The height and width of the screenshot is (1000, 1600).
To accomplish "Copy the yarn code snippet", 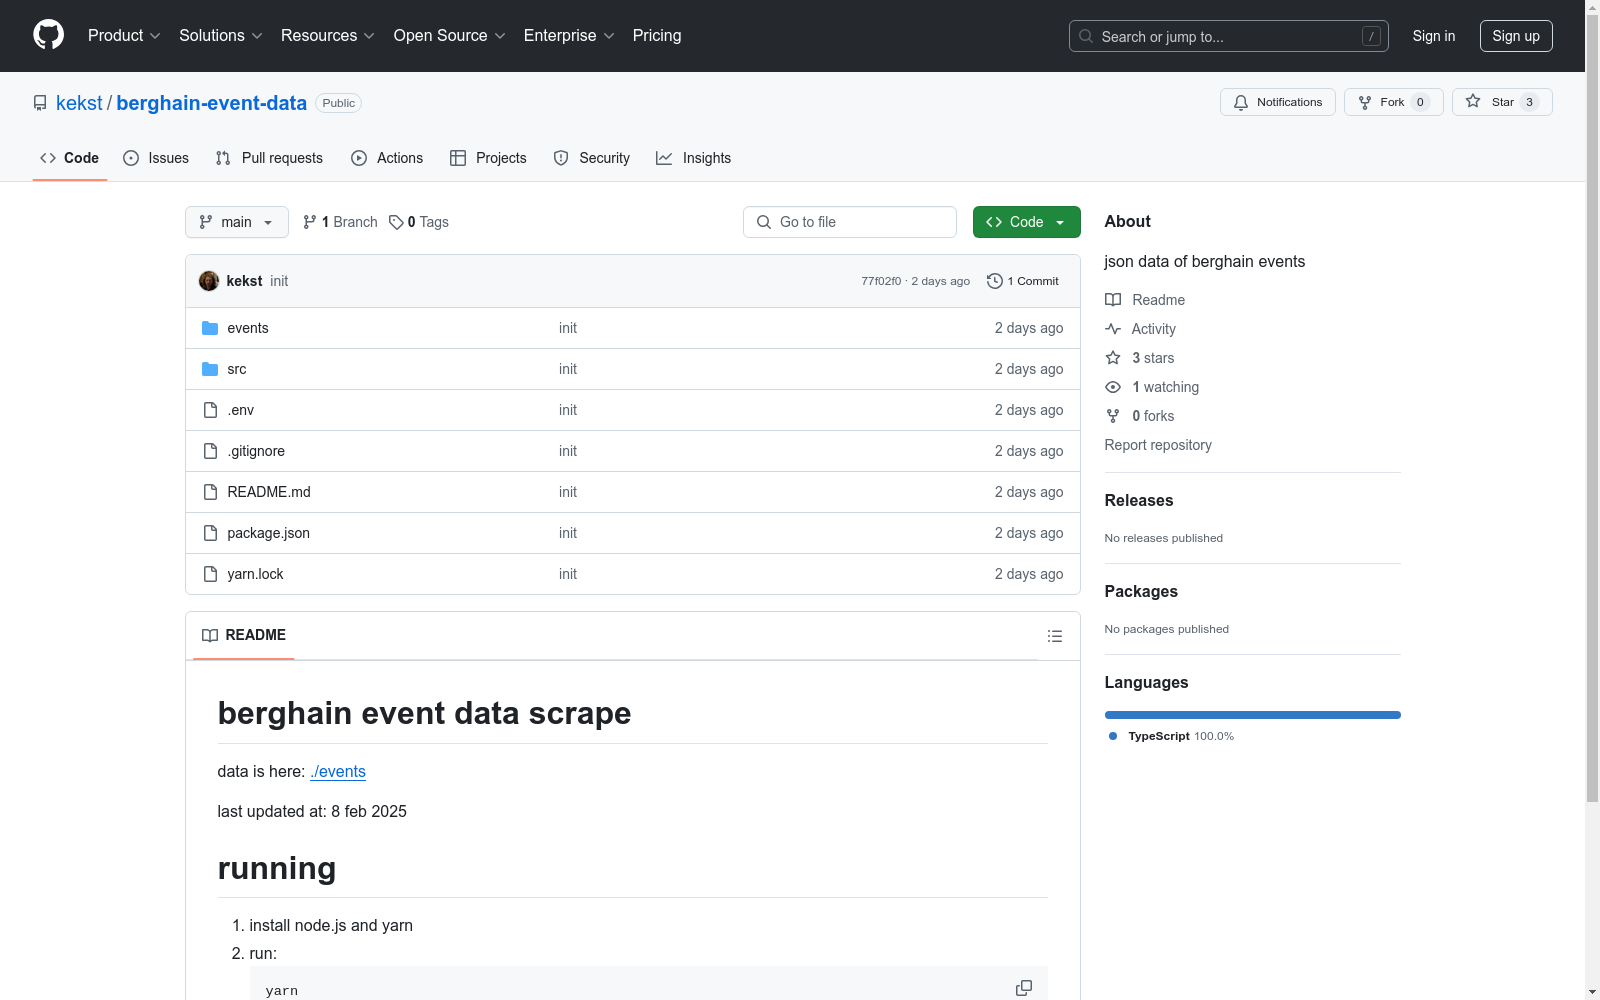I will (1024, 988).
